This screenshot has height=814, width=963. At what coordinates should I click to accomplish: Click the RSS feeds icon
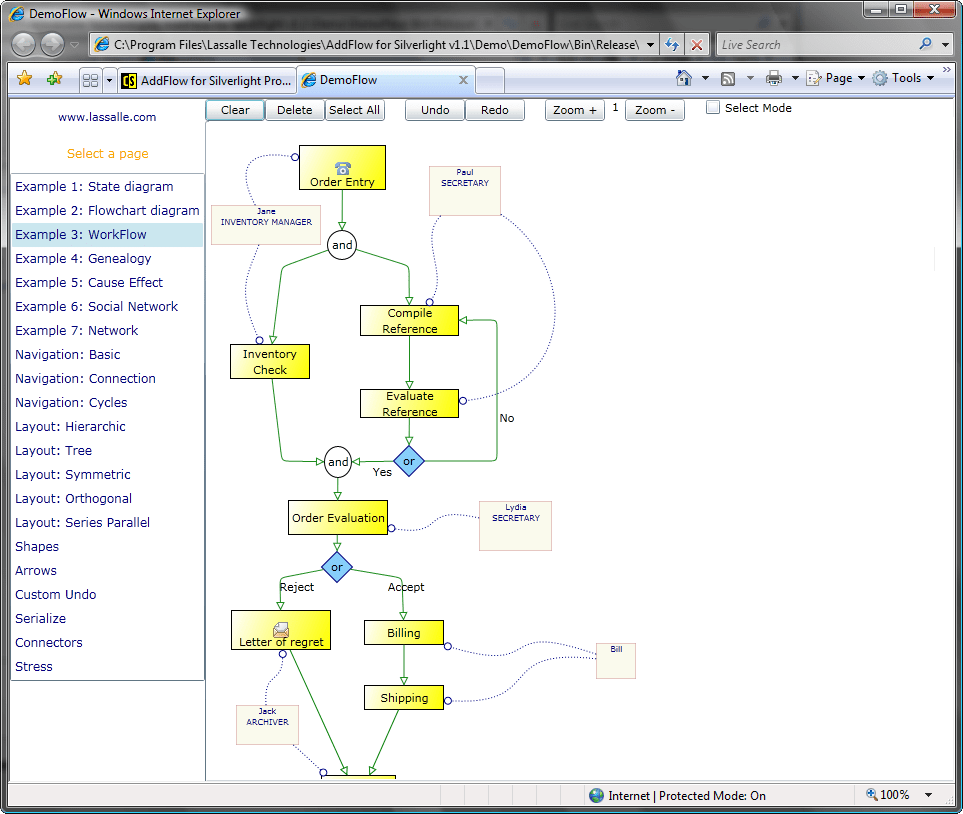728,77
